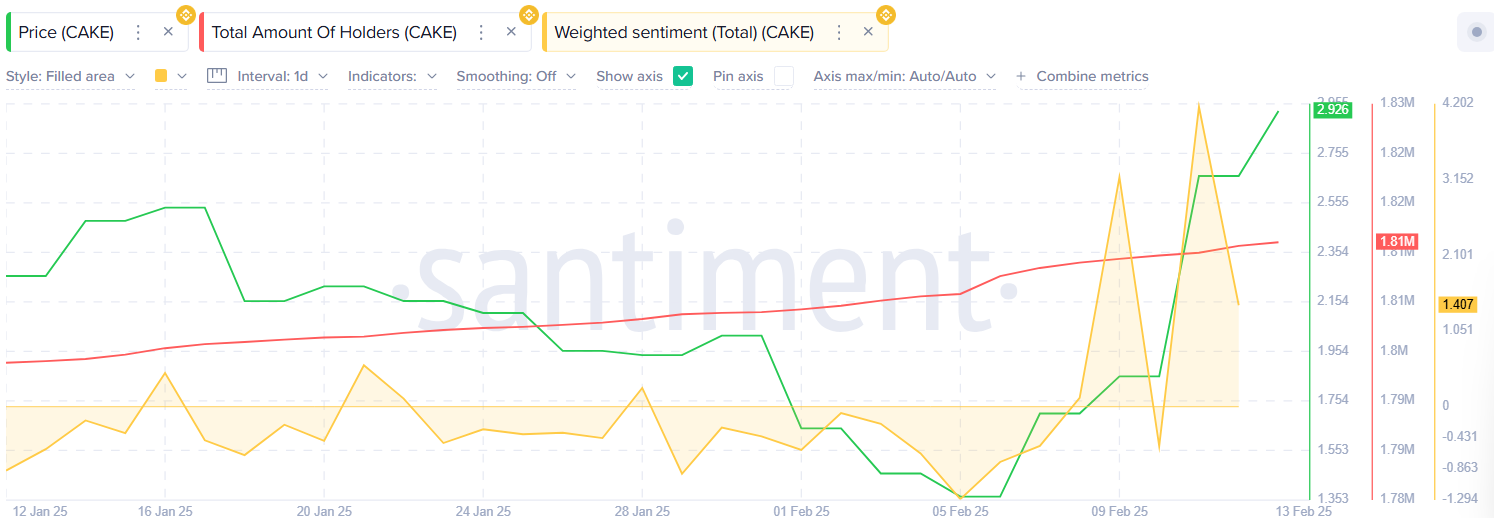Select the Weighted sentiment (Total) tab
This screenshot has width=1494, height=518.
684,32
